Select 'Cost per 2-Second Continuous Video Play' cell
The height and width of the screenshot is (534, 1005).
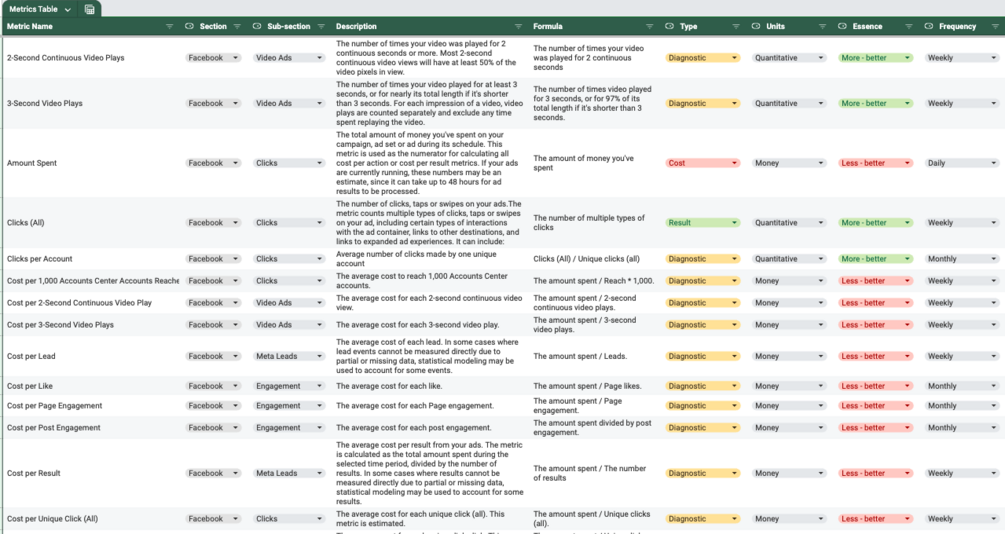[x=92, y=303]
